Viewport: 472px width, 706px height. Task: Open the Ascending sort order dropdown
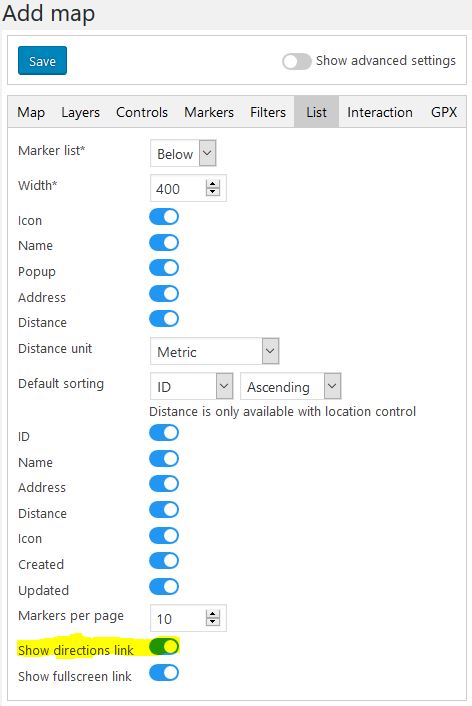point(291,386)
